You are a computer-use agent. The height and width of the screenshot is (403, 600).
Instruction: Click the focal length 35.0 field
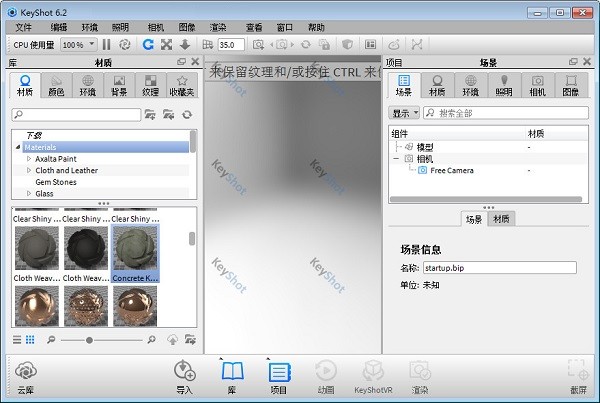232,45
